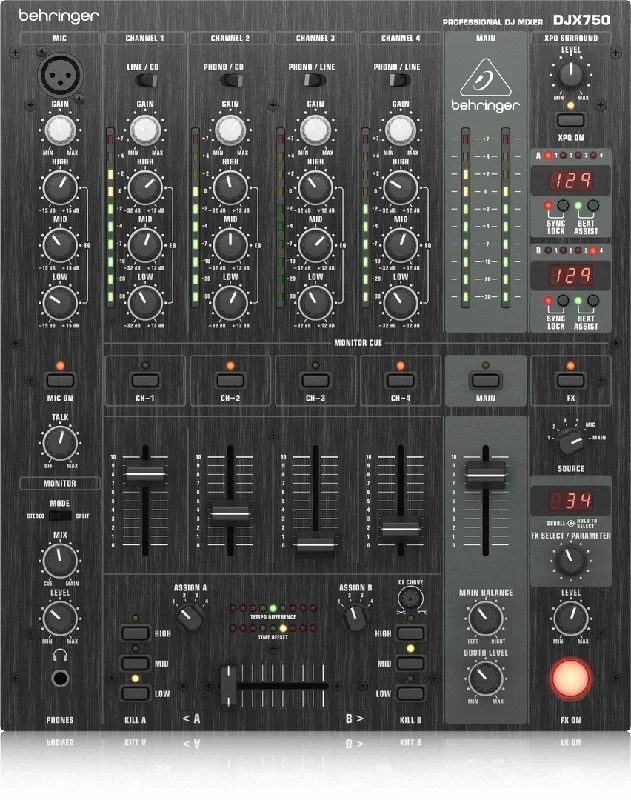Click the XPQ ON button
This screenshot has width=631, height=800.
coord(570,120)
